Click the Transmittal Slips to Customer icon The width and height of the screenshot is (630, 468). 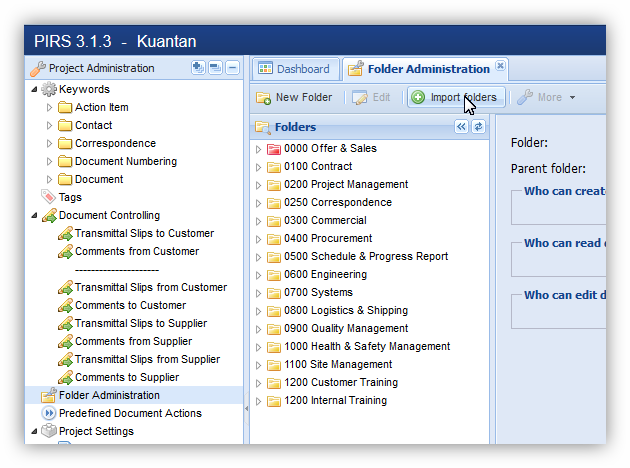point(65,233)
